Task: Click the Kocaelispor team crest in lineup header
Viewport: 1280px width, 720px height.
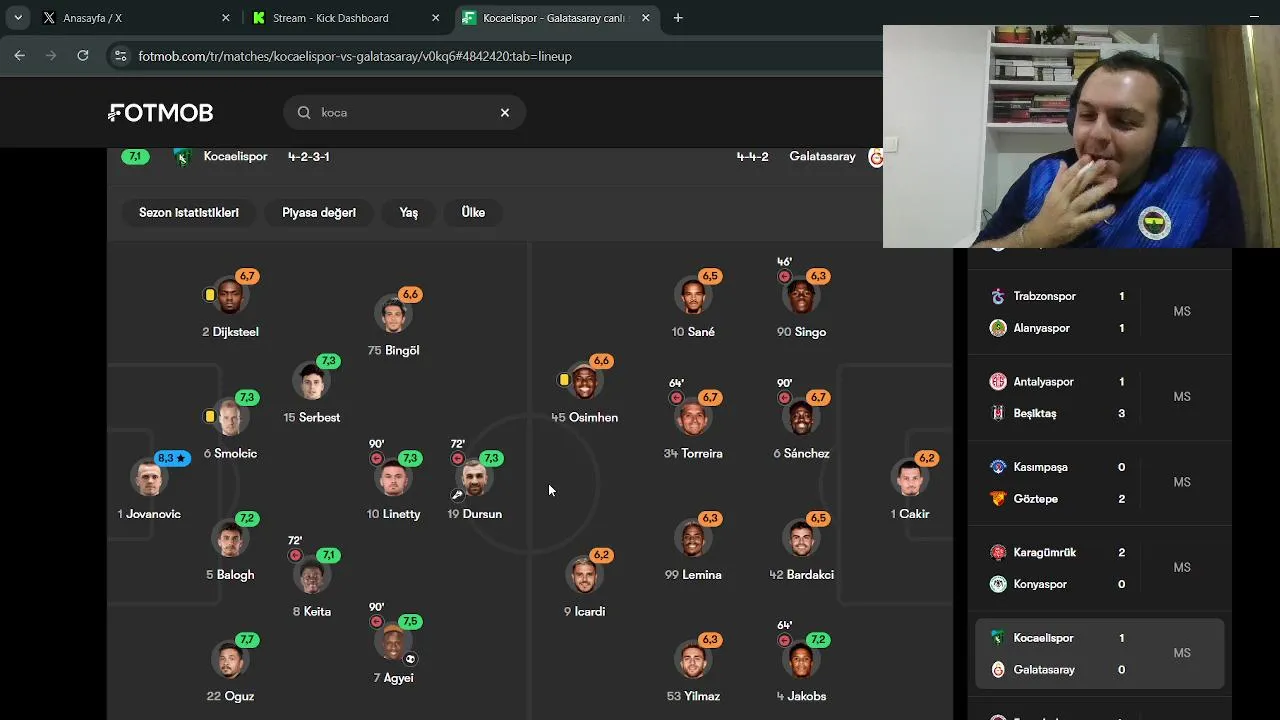Action: (182, 157)
